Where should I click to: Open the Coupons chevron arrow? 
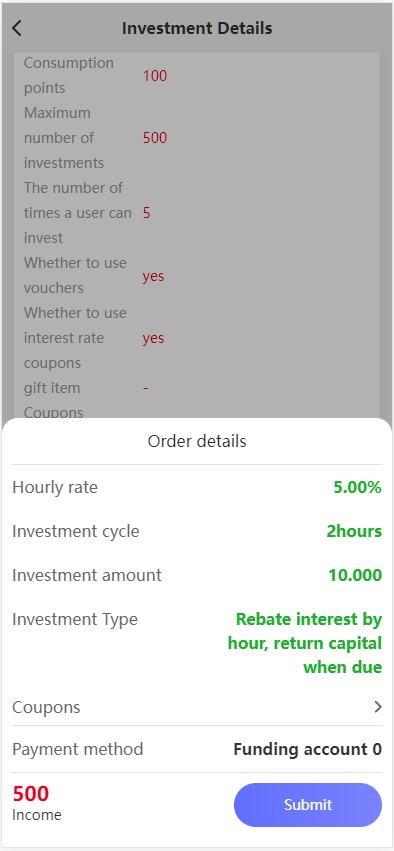(x=378, y=707)
